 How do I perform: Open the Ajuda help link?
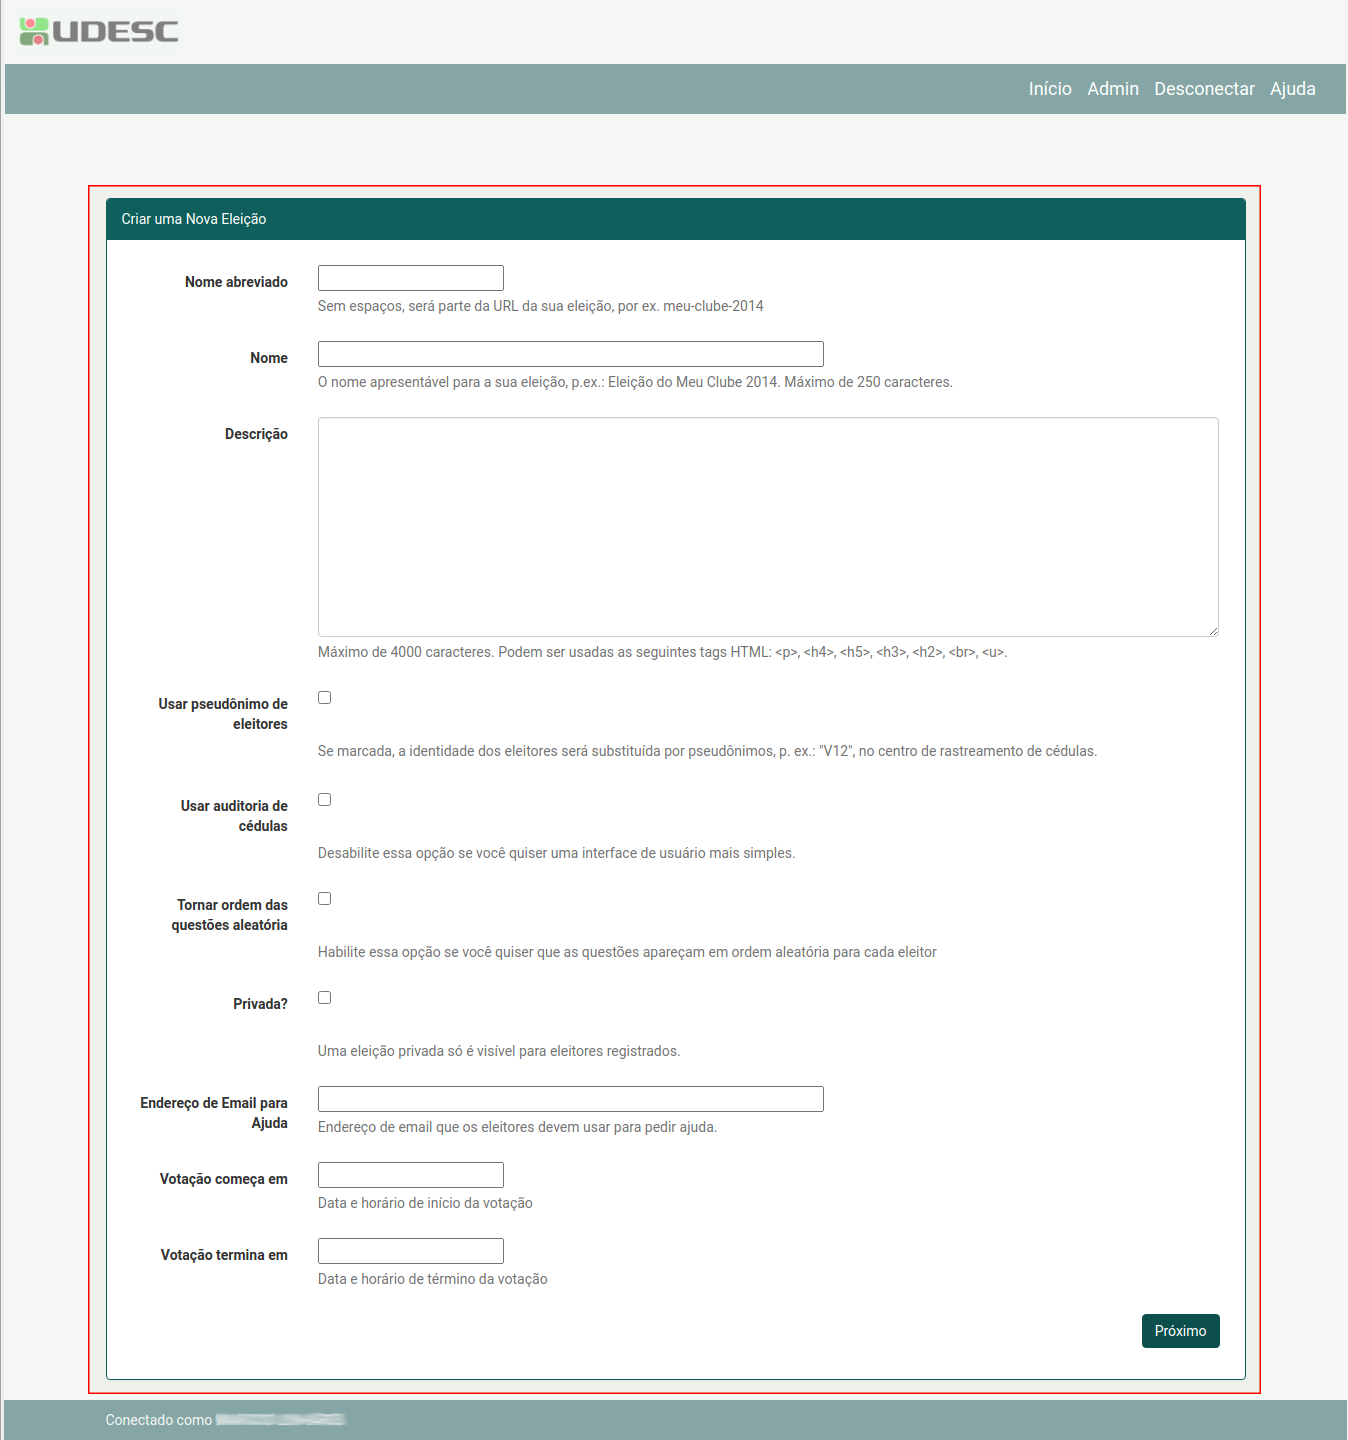pyautogui.click(x=1292, y=89)
